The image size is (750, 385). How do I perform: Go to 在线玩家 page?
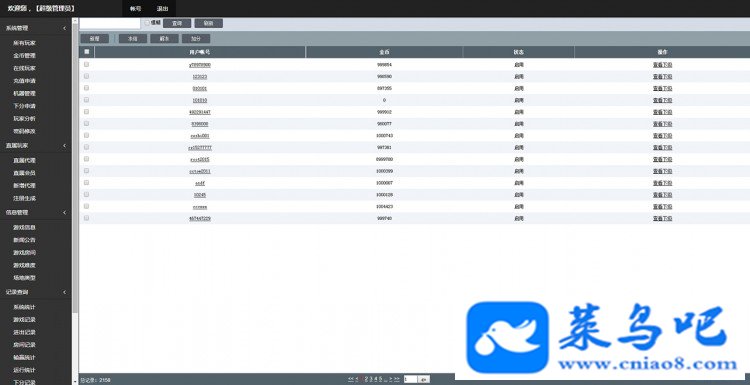click(x=24, y=68)
